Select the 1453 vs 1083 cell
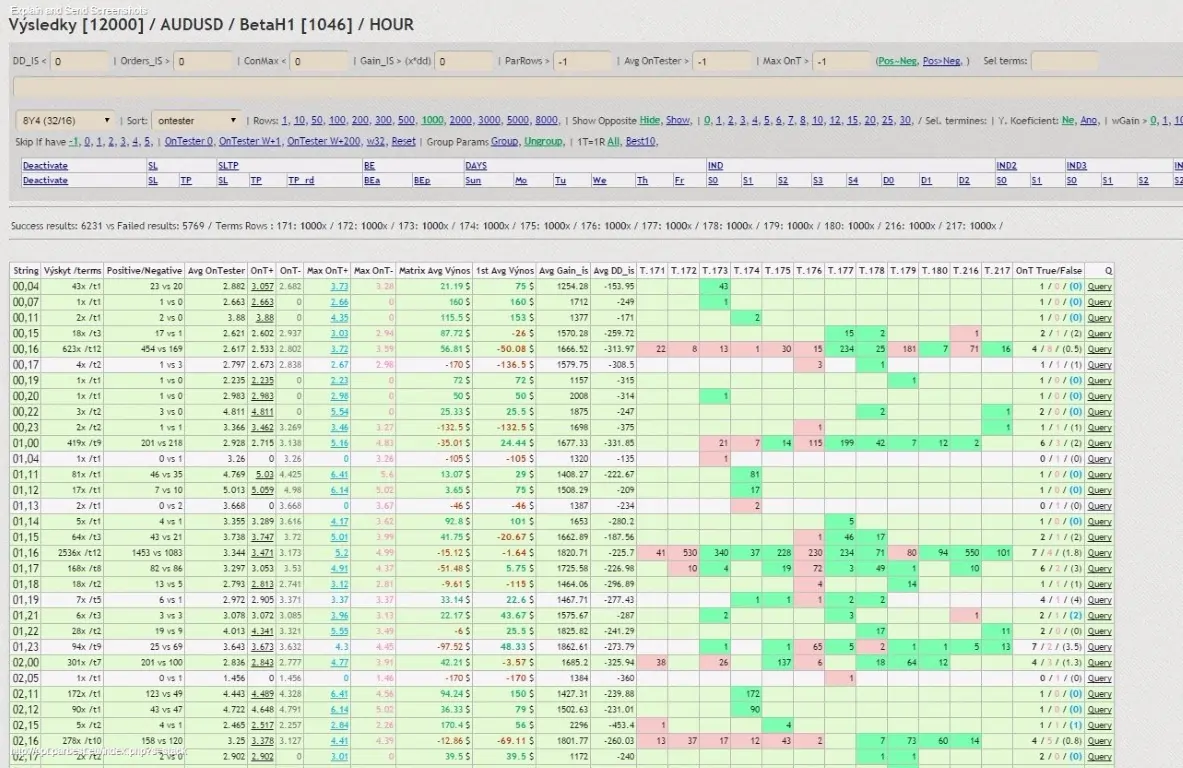The image size is (1183, 768). click(144, 553)
